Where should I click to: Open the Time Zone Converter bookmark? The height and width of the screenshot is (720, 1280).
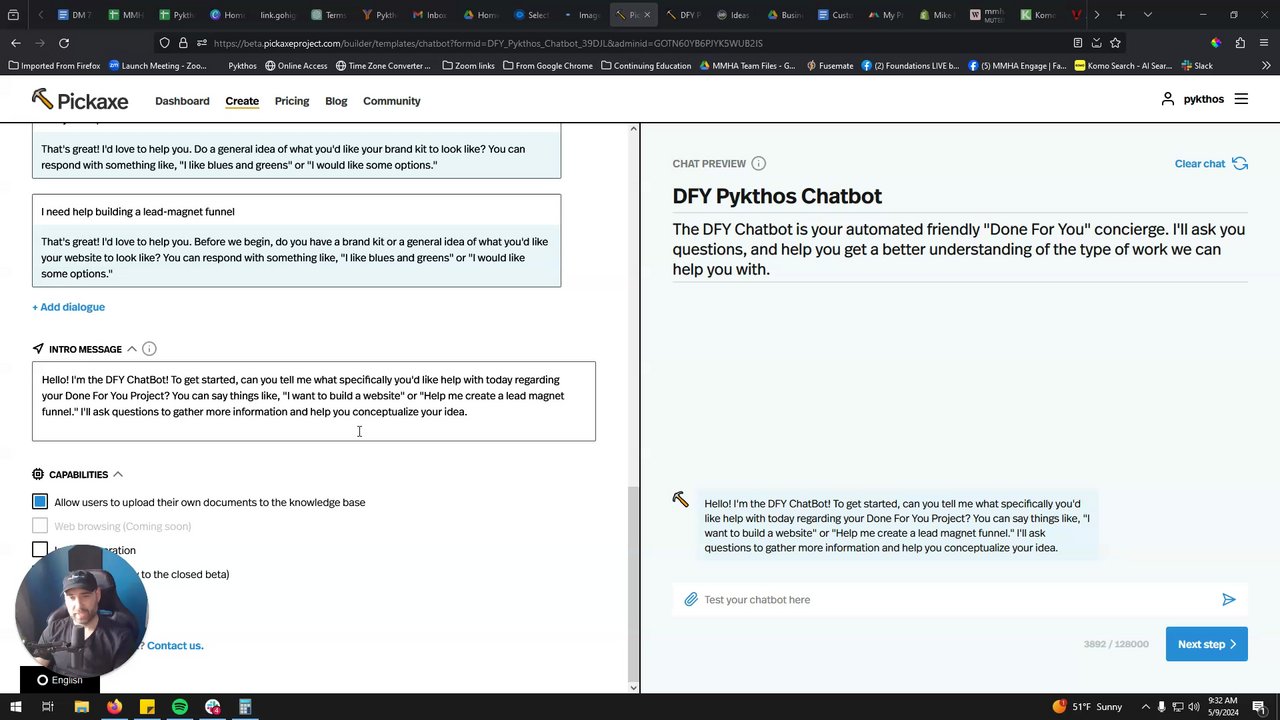tap(383, 66)
